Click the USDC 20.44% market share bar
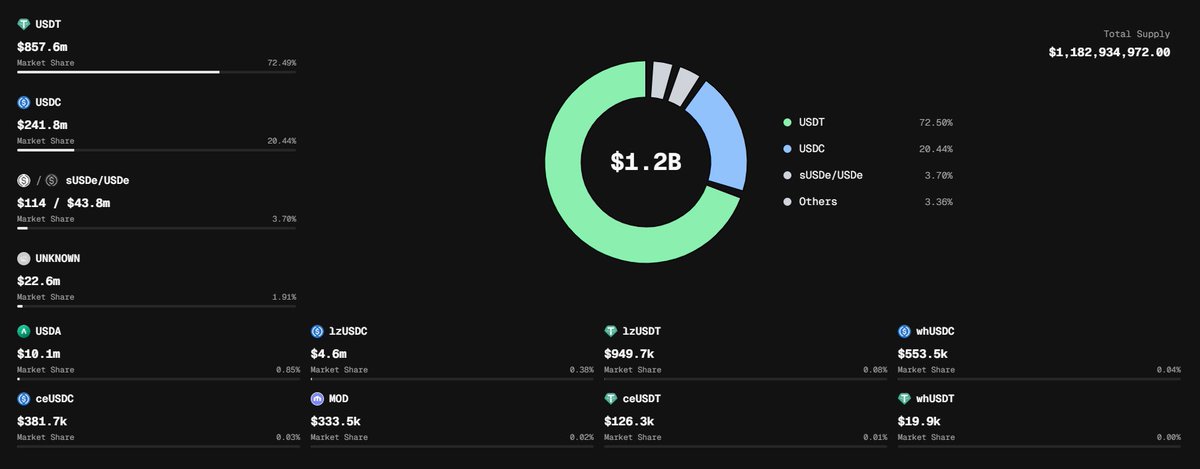The image size is (1200, 469). pos(156,150)
